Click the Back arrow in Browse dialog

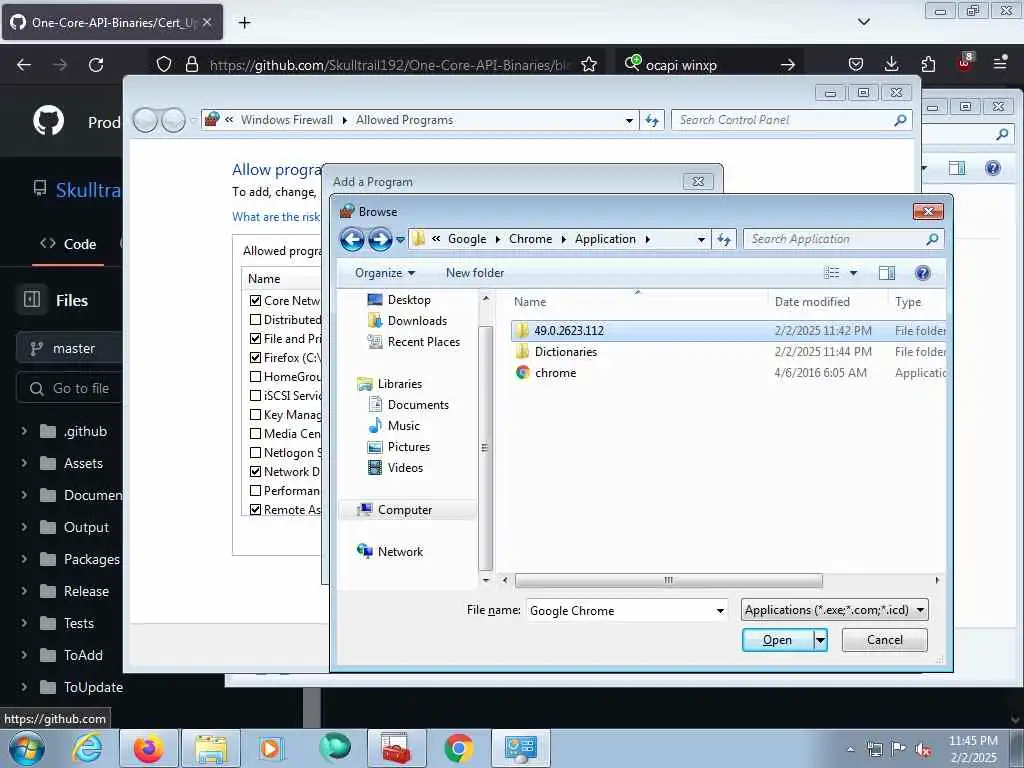[x=352, y=240]
